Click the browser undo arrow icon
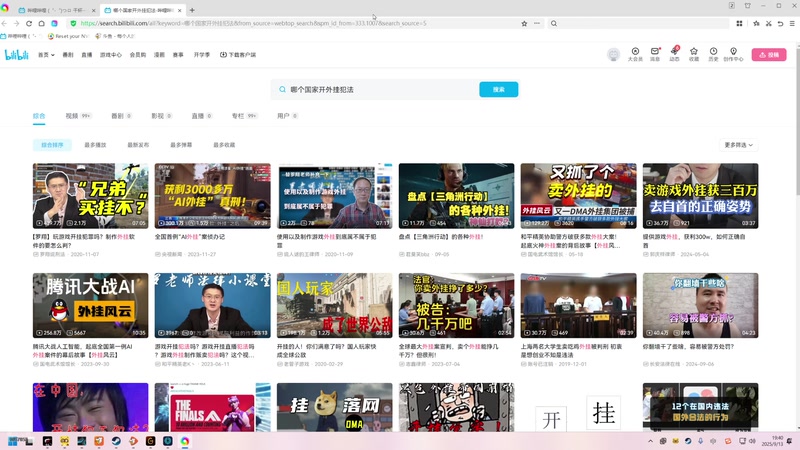 click(780, 23)
